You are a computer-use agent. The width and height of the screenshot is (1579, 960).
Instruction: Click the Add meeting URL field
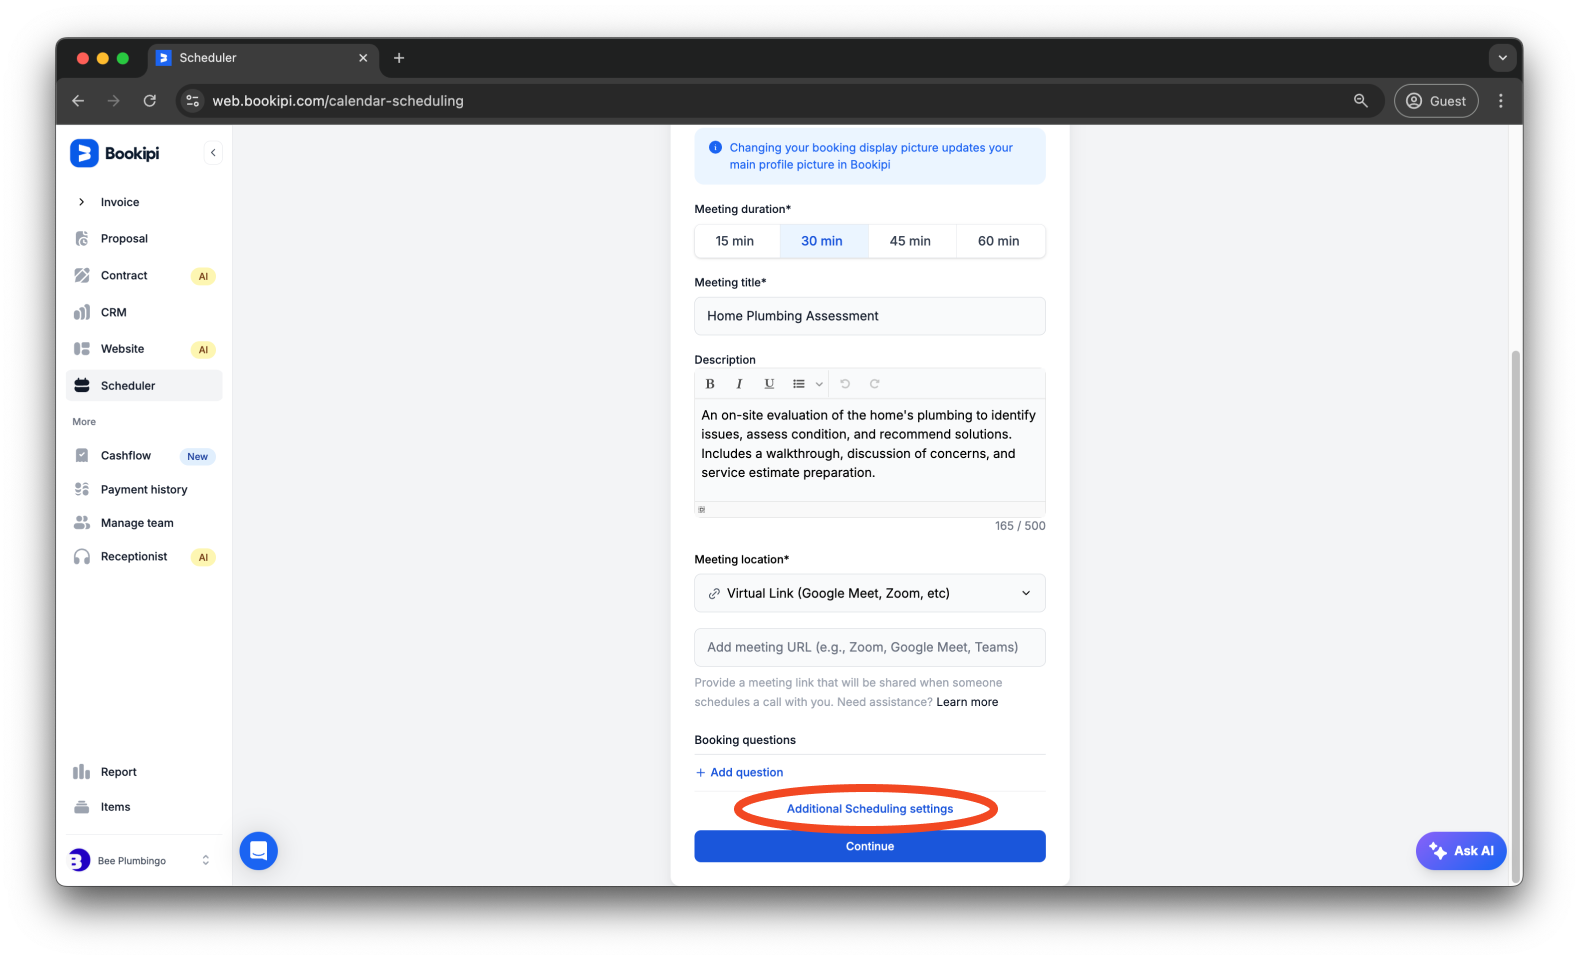pyautogui.click(x=870, y=647)
